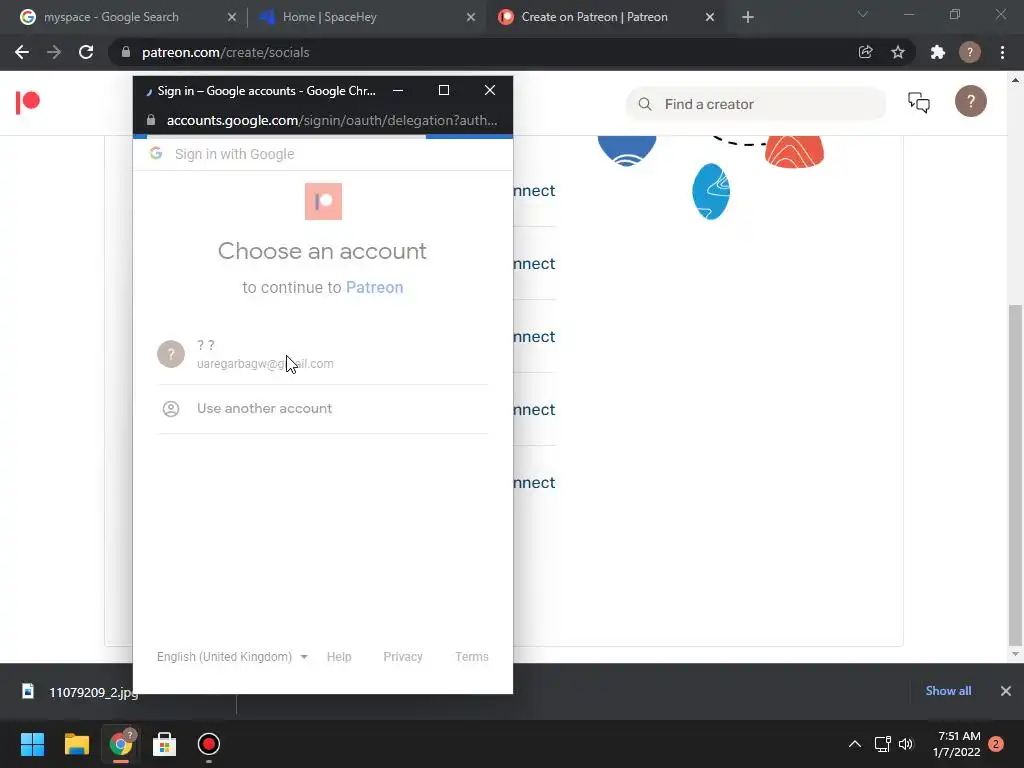Viewport: 1024px width, 768px height.
Task: Open File Explorer from the taskbar
Action: pyautogui.click(x=76, y=744)
